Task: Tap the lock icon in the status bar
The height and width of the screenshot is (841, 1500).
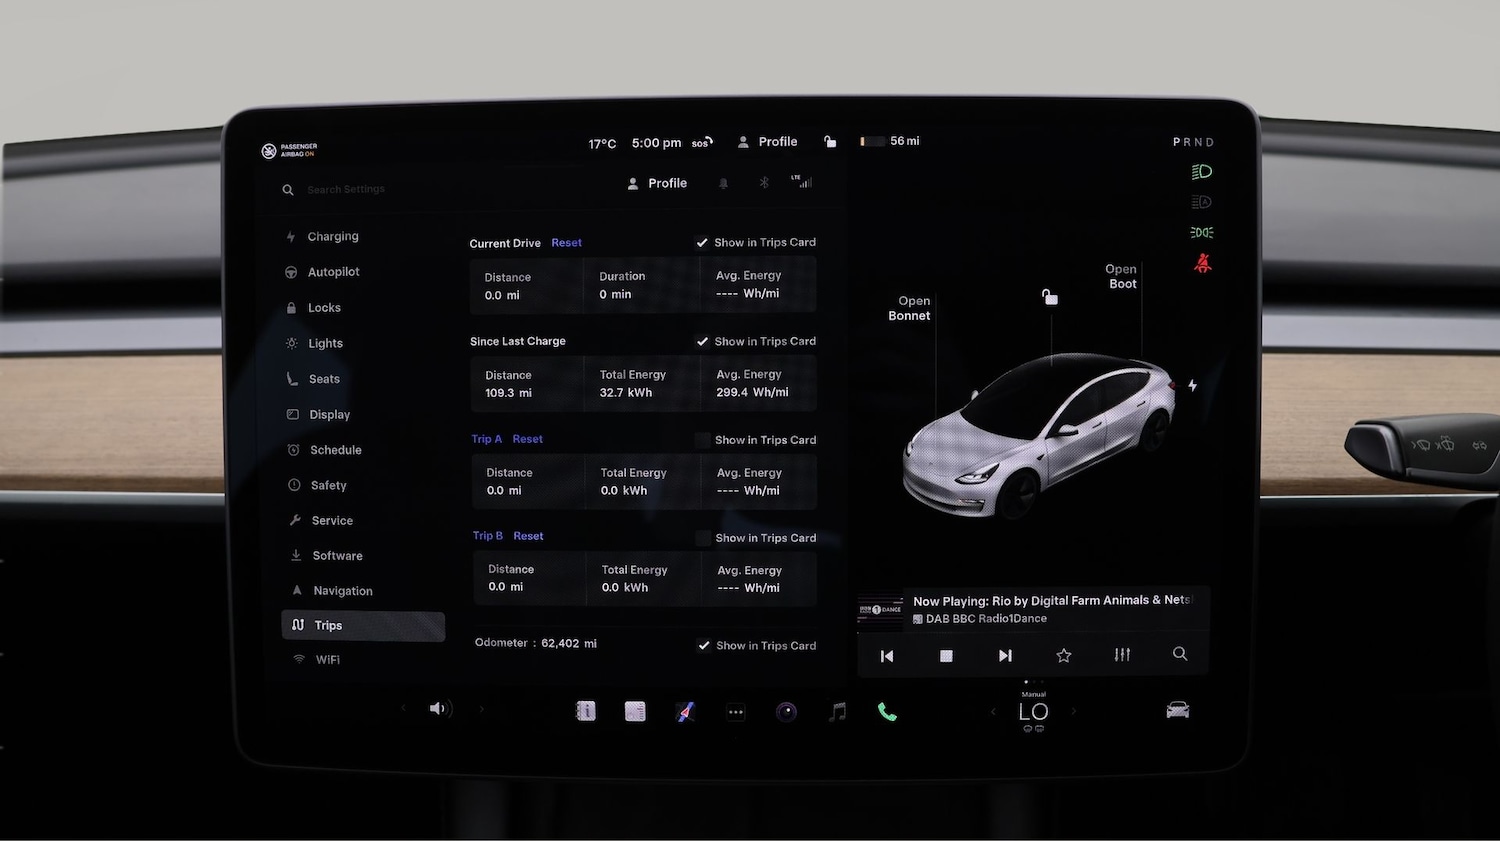Action: tap(830, 141)
